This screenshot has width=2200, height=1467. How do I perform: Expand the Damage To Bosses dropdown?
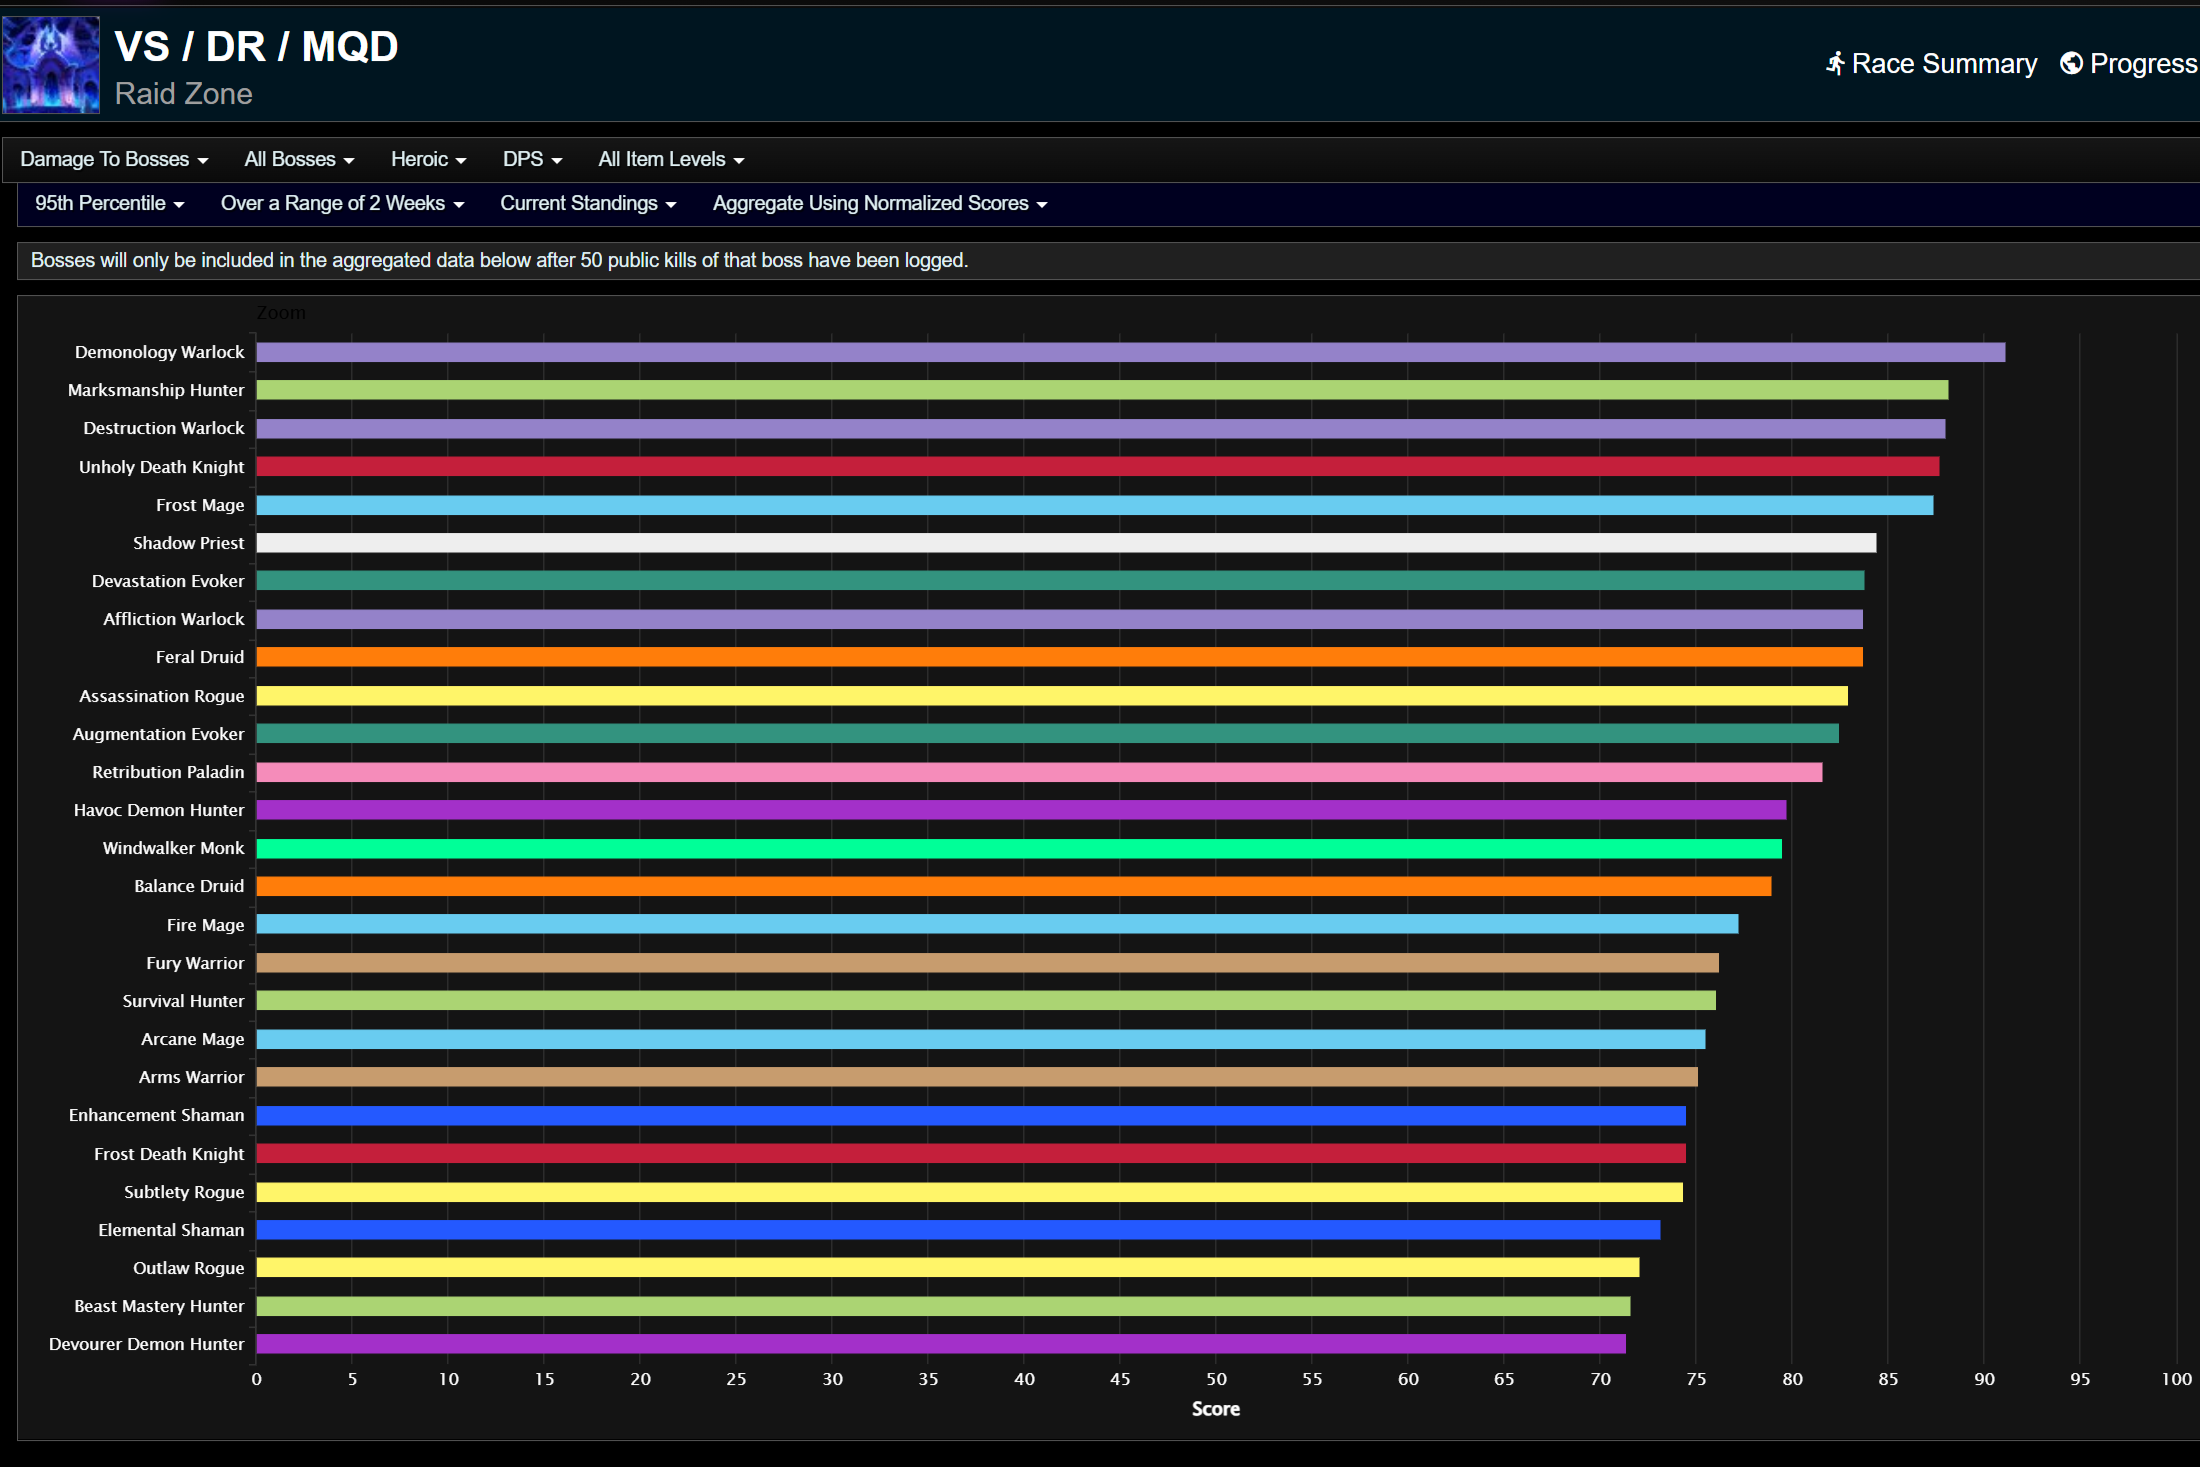114,159
